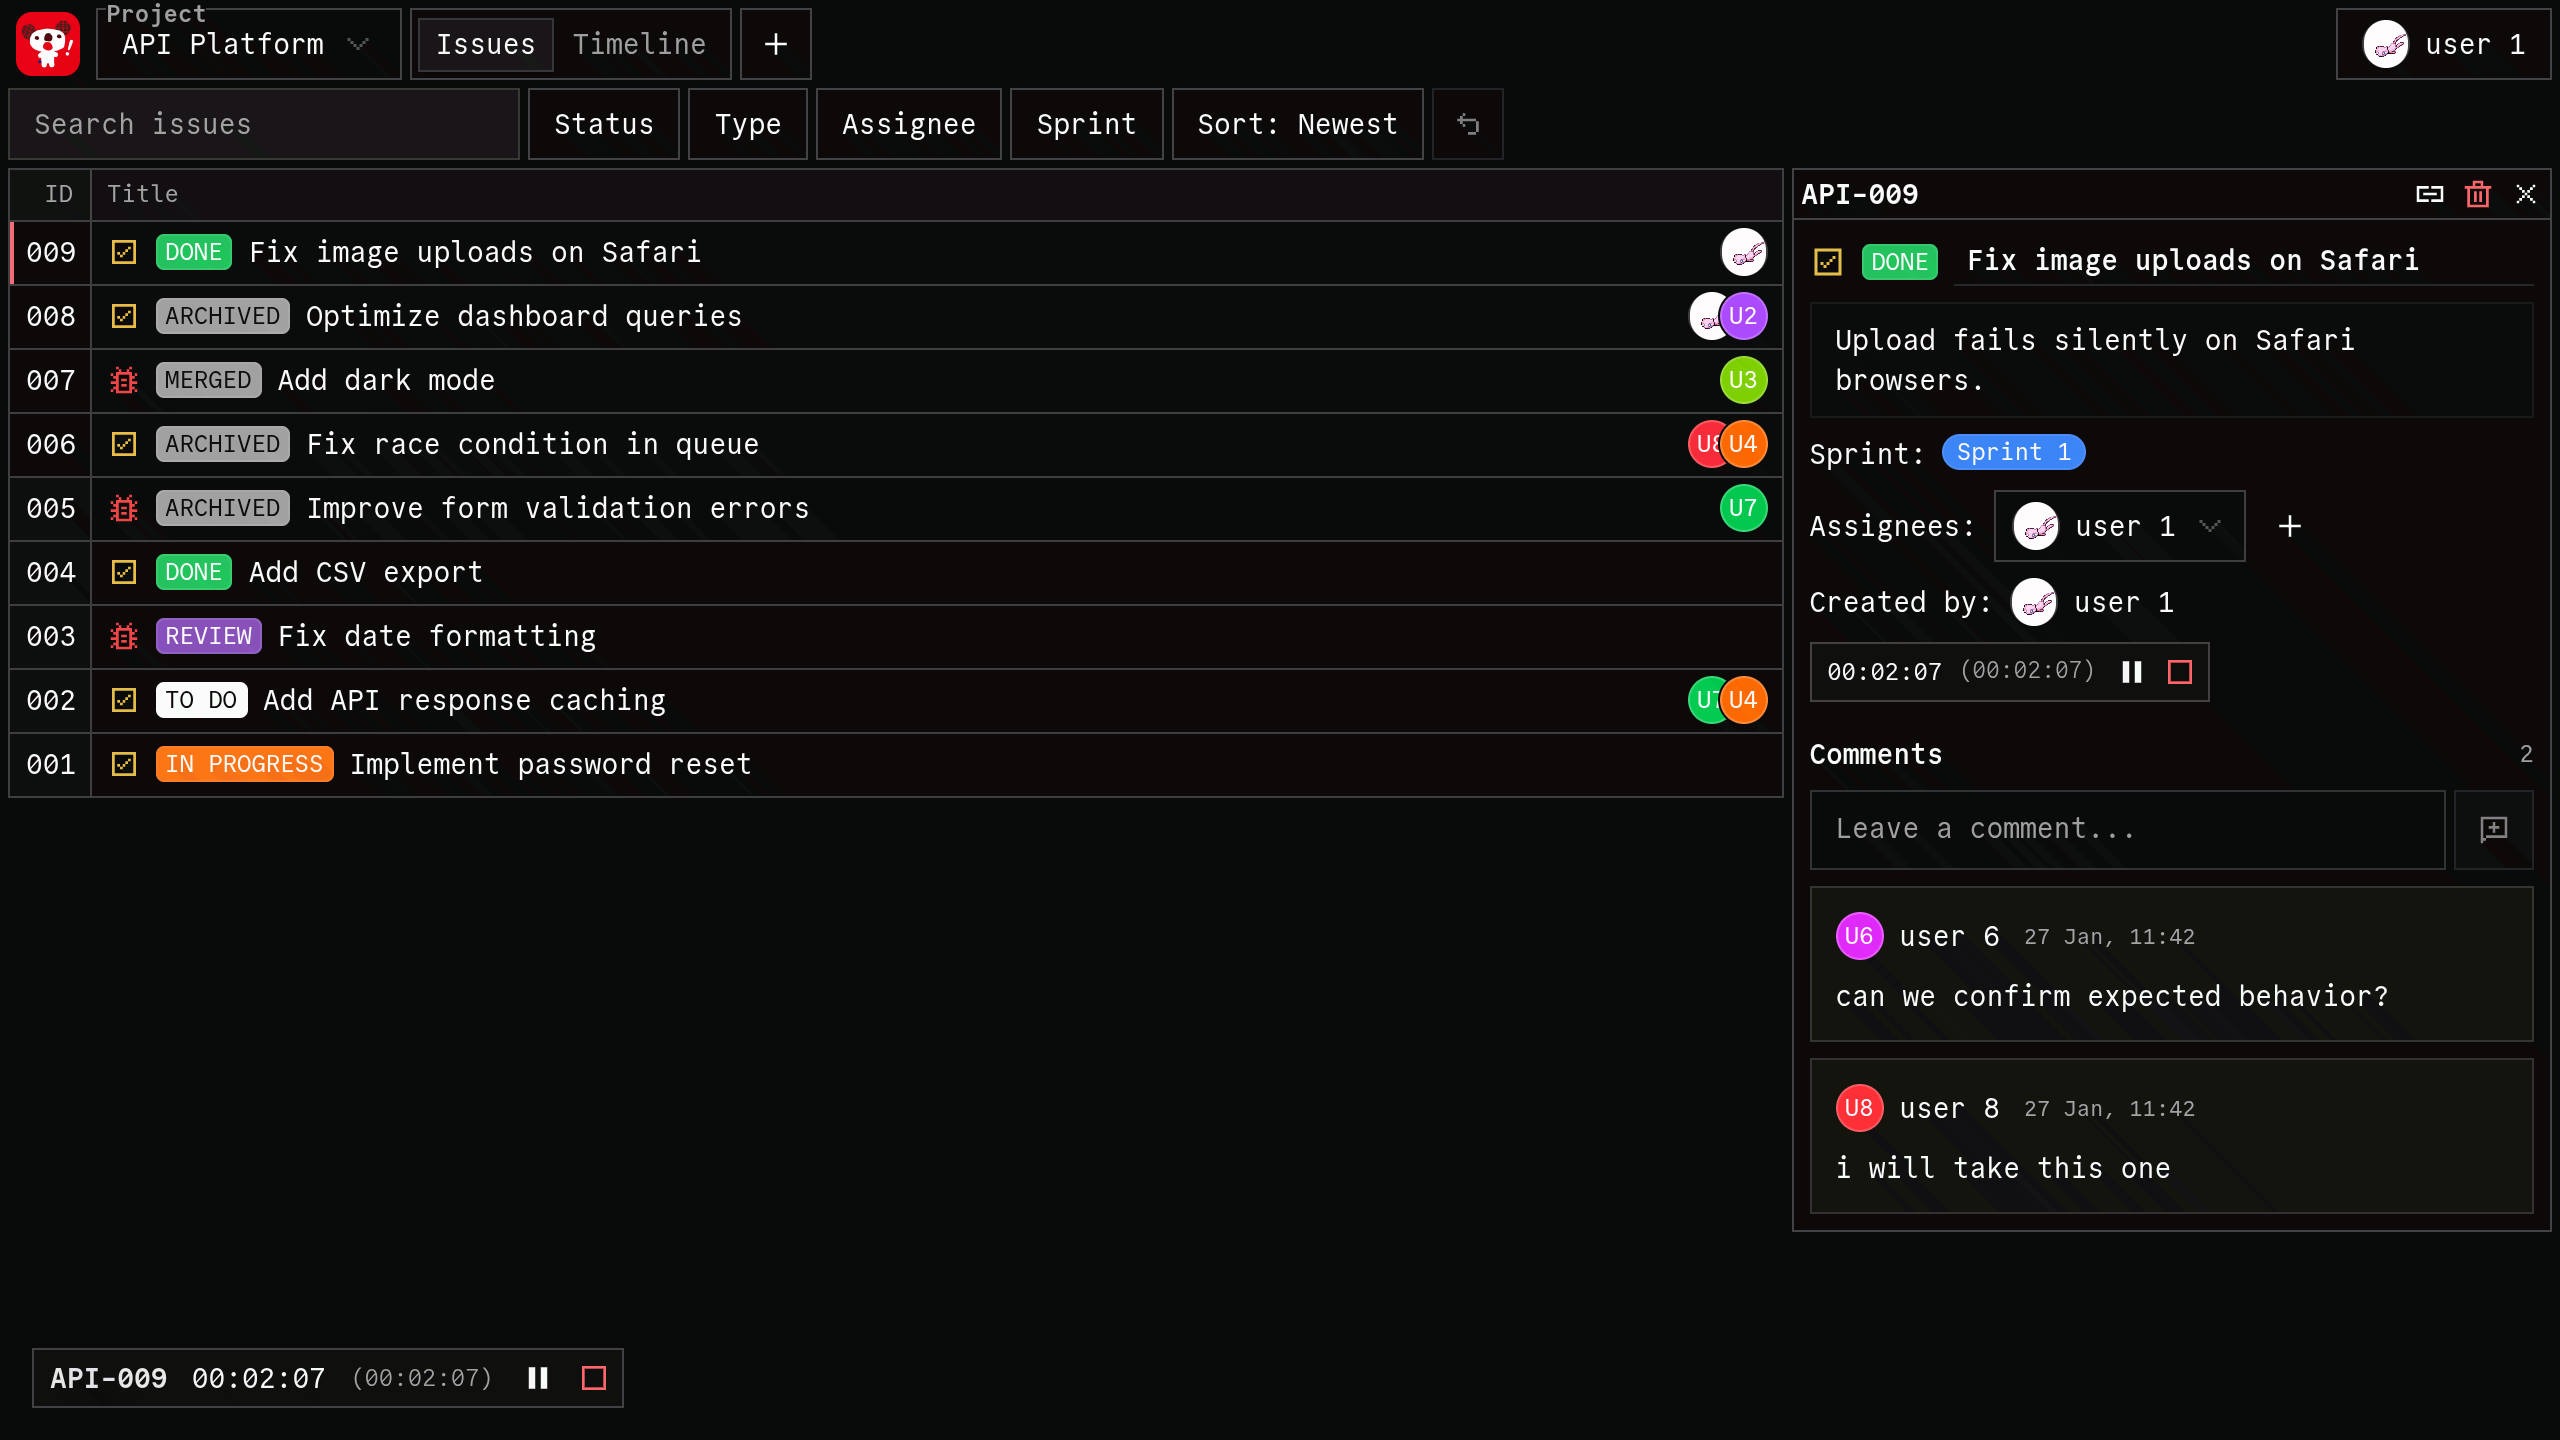2560x1440 pixels.
Task: Click the plus icon next to Timeline
Action: (775, 44)
